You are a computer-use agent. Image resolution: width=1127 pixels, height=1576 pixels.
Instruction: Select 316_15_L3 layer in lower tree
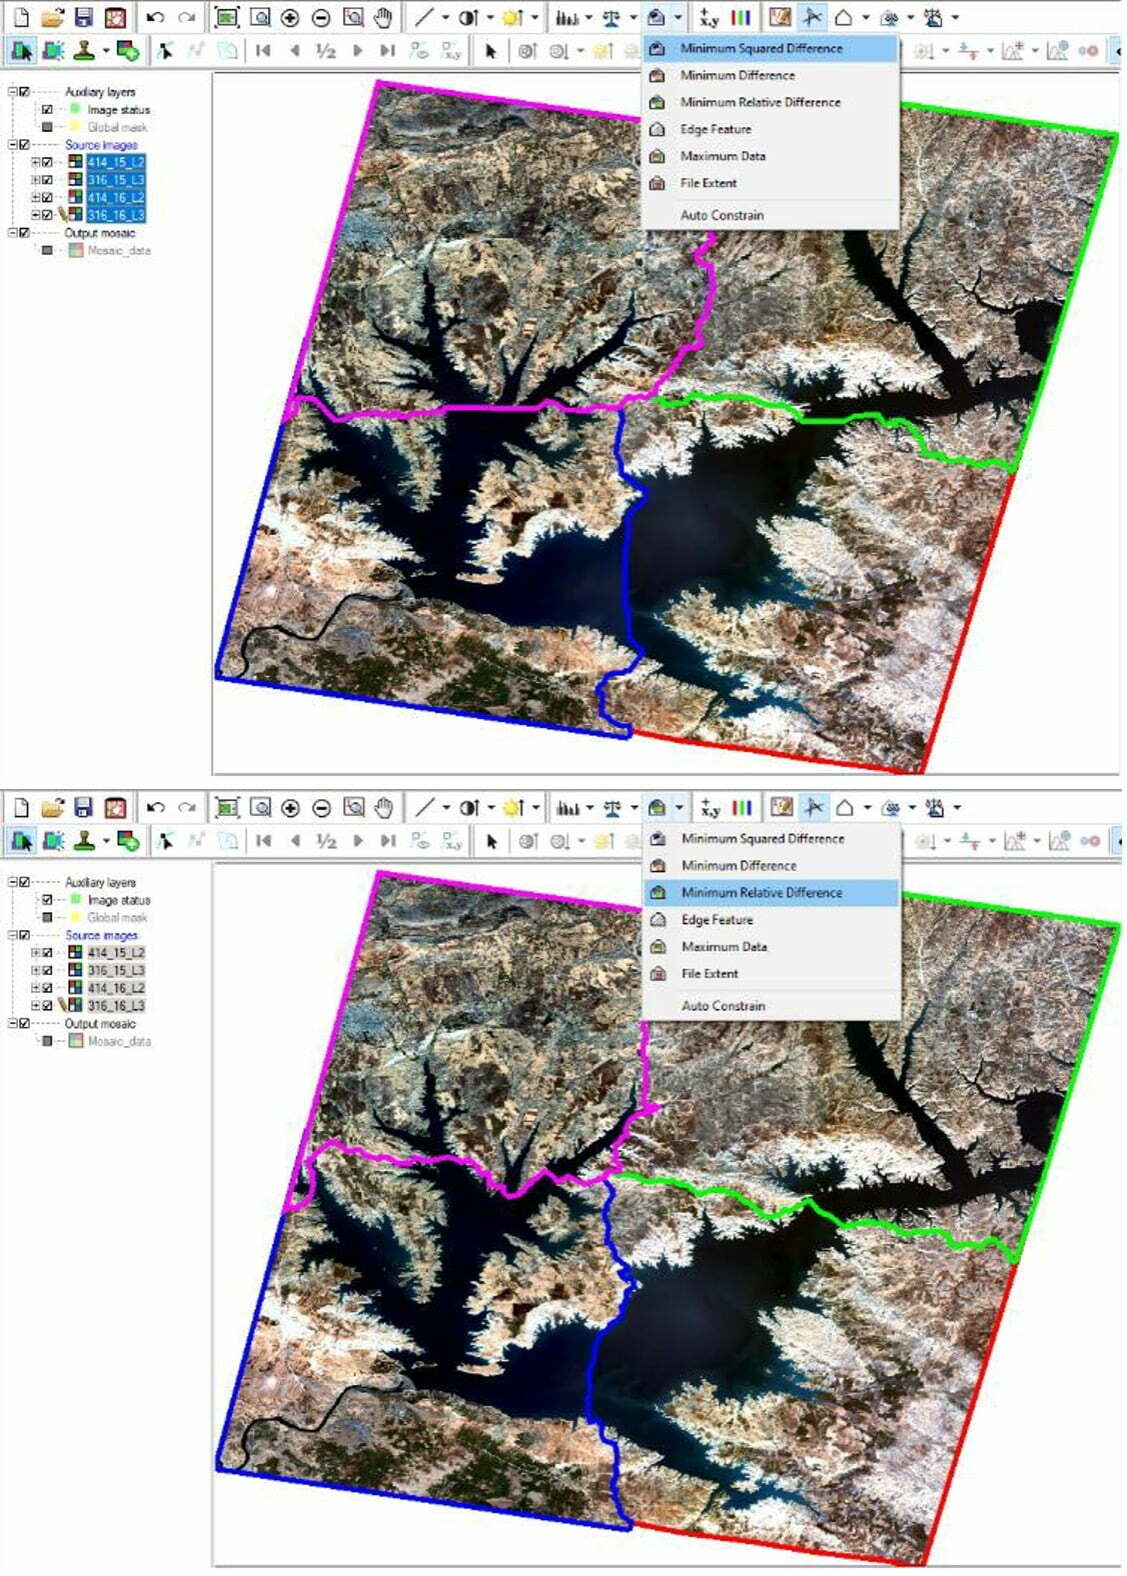[x=116, y=970]
